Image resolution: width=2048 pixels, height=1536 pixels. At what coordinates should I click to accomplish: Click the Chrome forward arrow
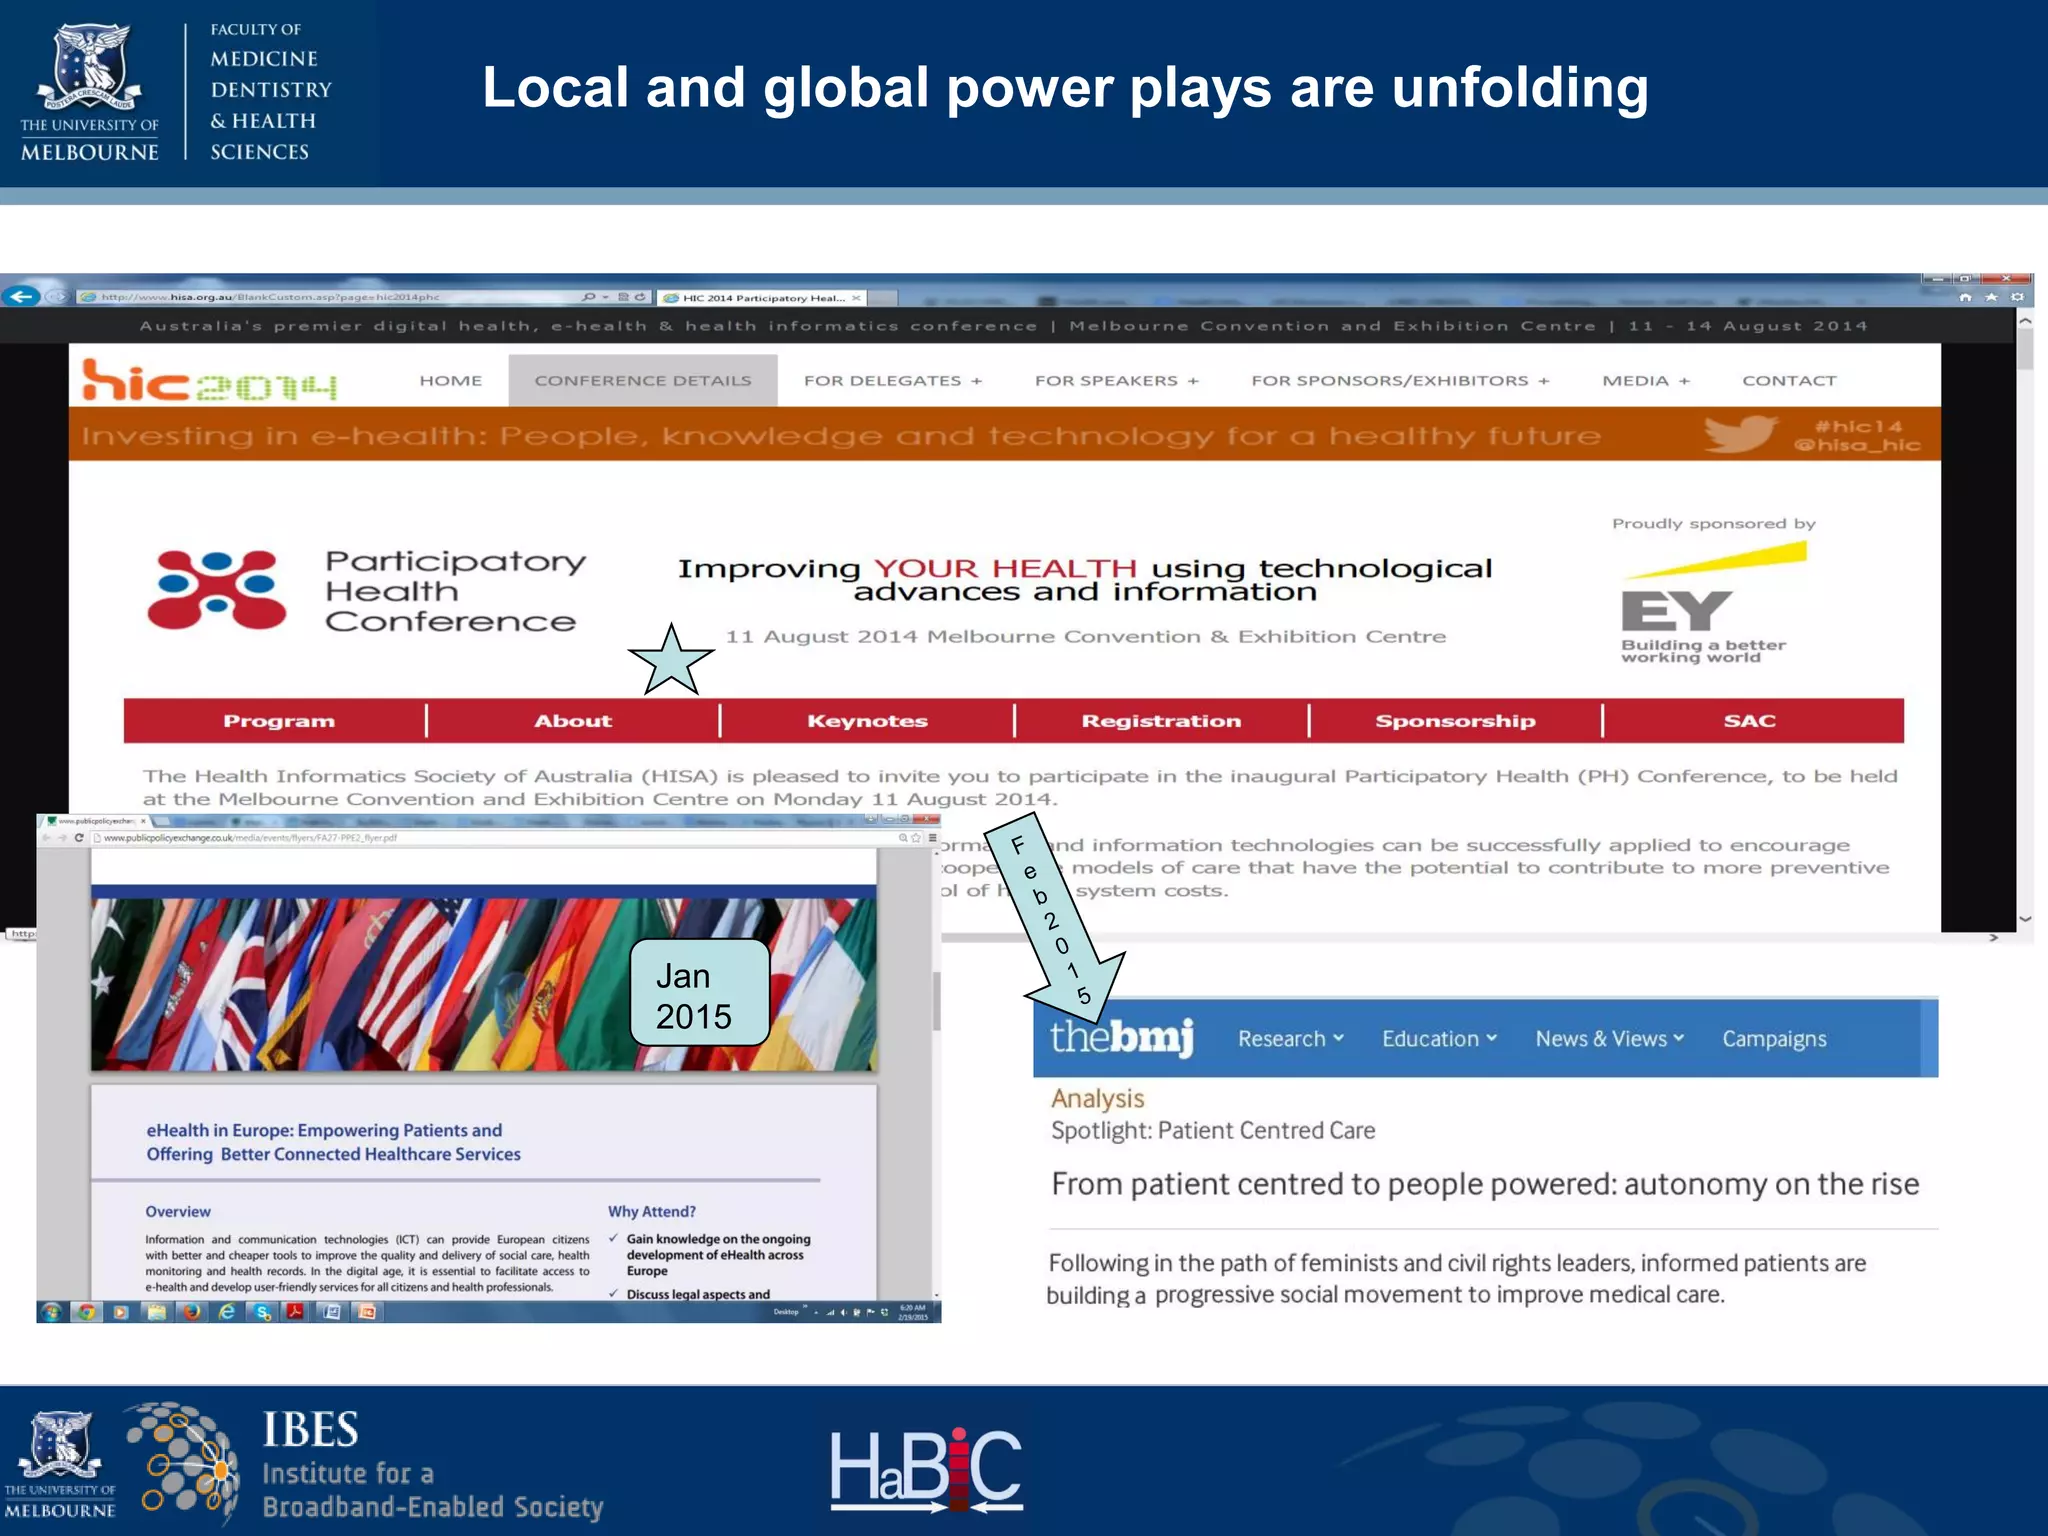[x=63, y=838]
